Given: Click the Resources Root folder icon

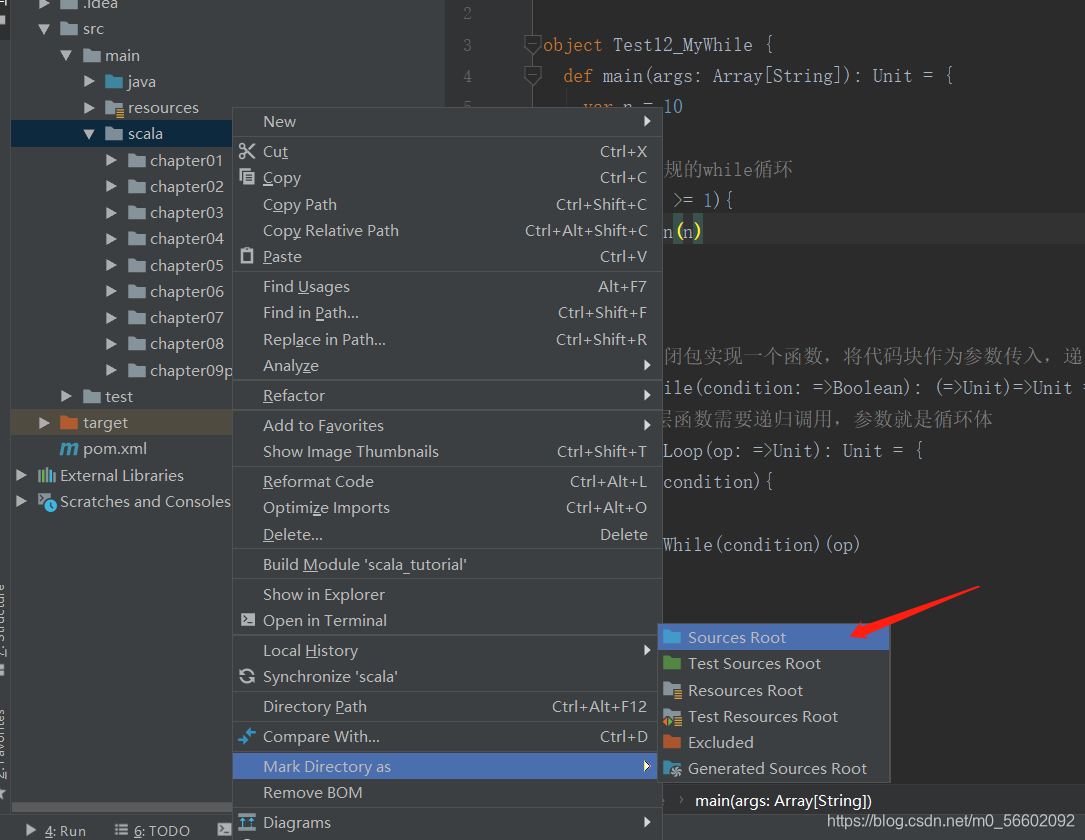Looking at the screenshot, I should 673,690.
